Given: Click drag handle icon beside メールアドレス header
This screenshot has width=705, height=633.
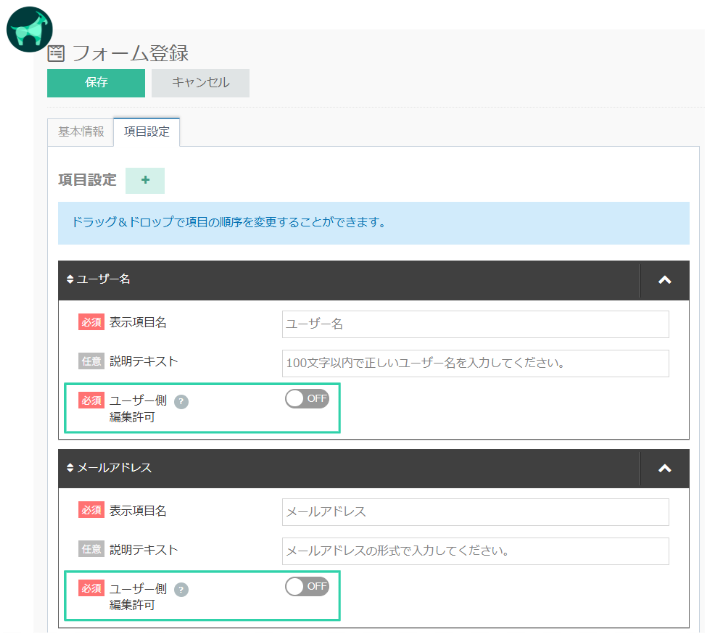Looking at the screenshot, I should [70, 467].
